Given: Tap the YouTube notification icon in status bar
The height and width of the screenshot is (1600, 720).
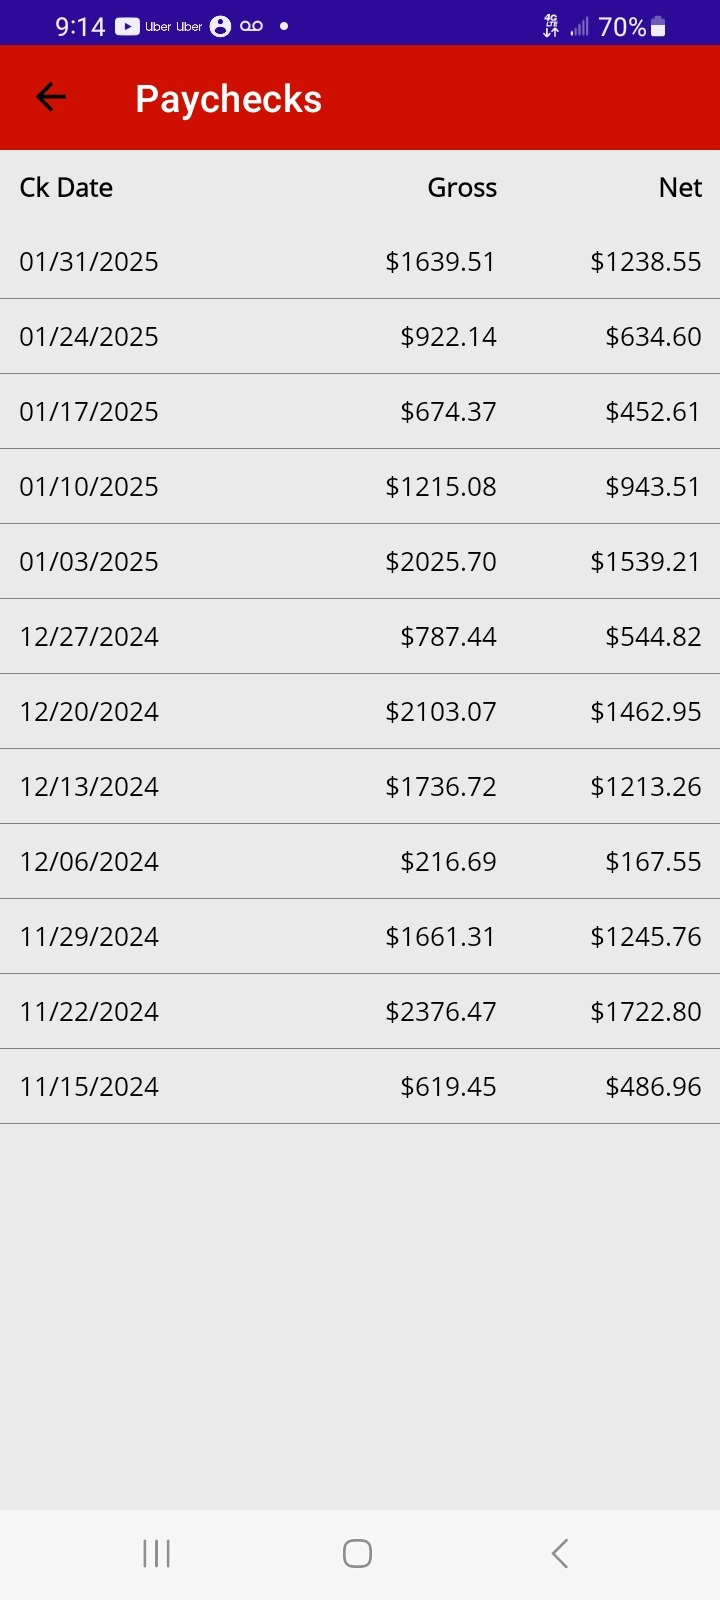Looking at the screenshot, I should pyautogui.click(x=127, y=27).
